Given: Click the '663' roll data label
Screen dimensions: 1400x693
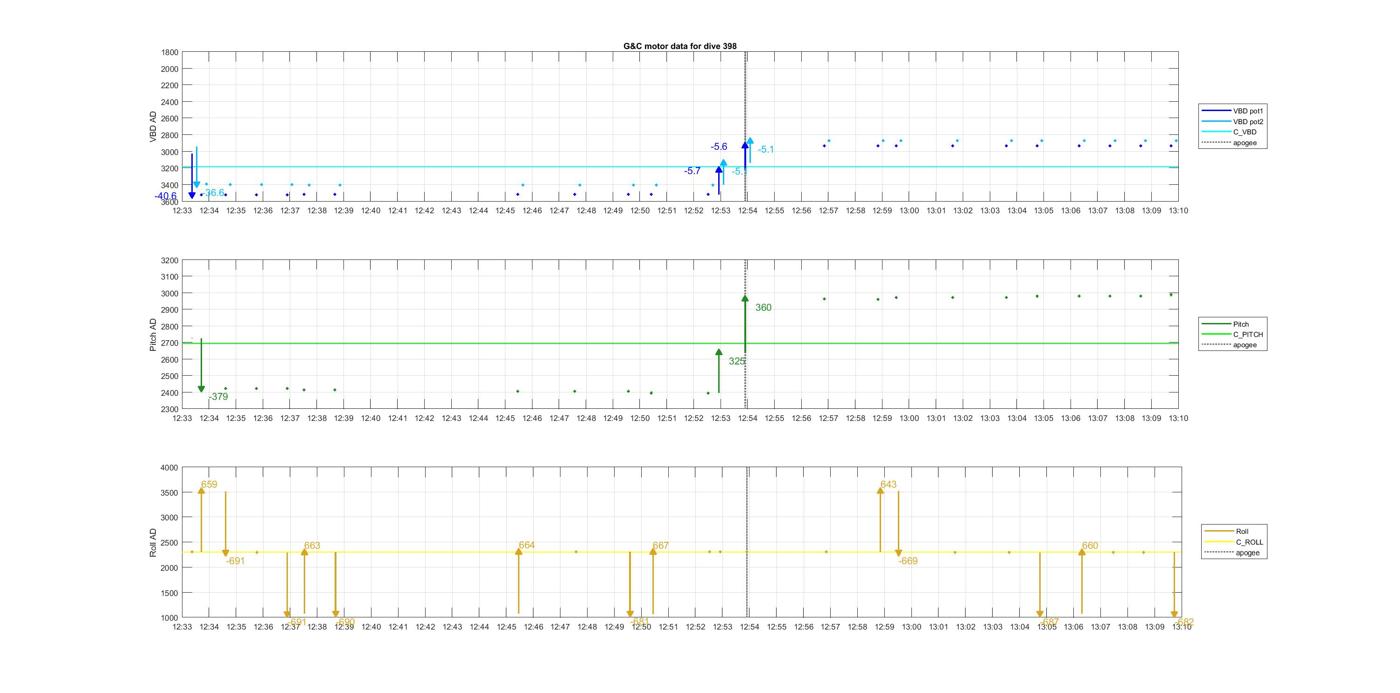Looking at the screenshot, I should pyautogui.click(x=312, y=546).
